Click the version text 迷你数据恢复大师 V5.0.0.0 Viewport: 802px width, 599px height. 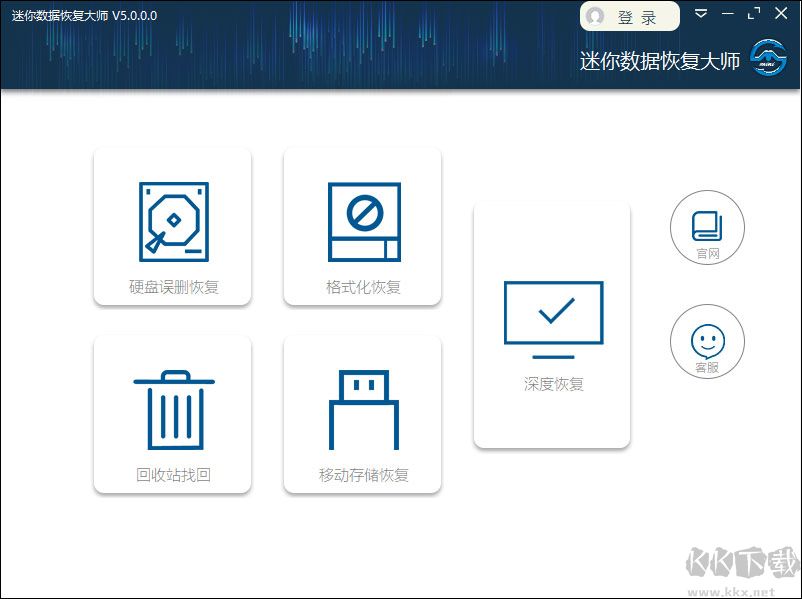coord(83,15)
